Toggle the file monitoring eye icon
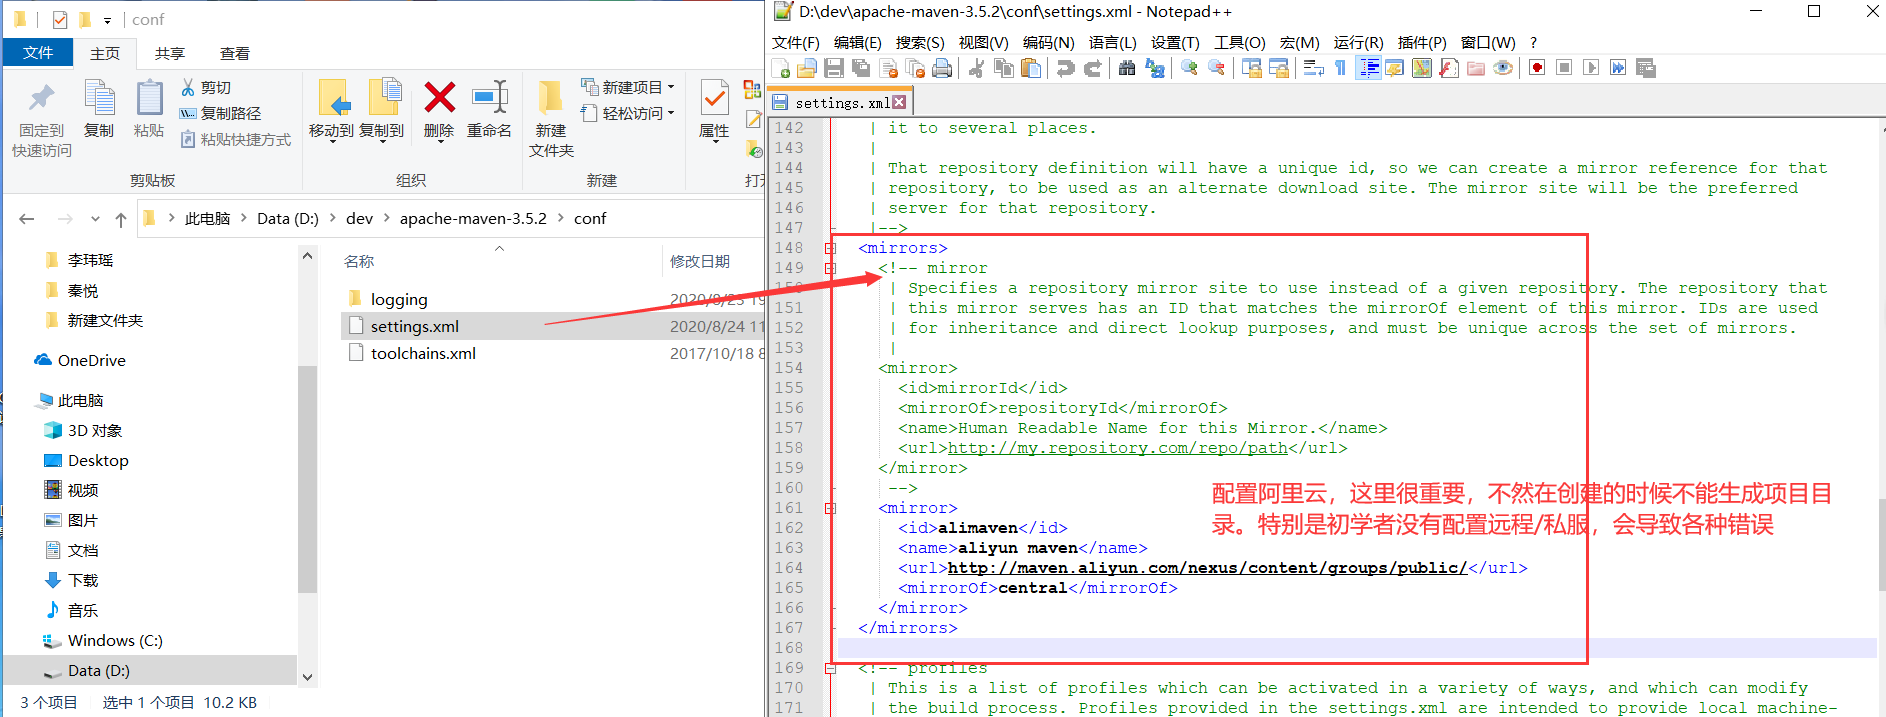This screenshot has height=717, width=1886. (1502, 68)
